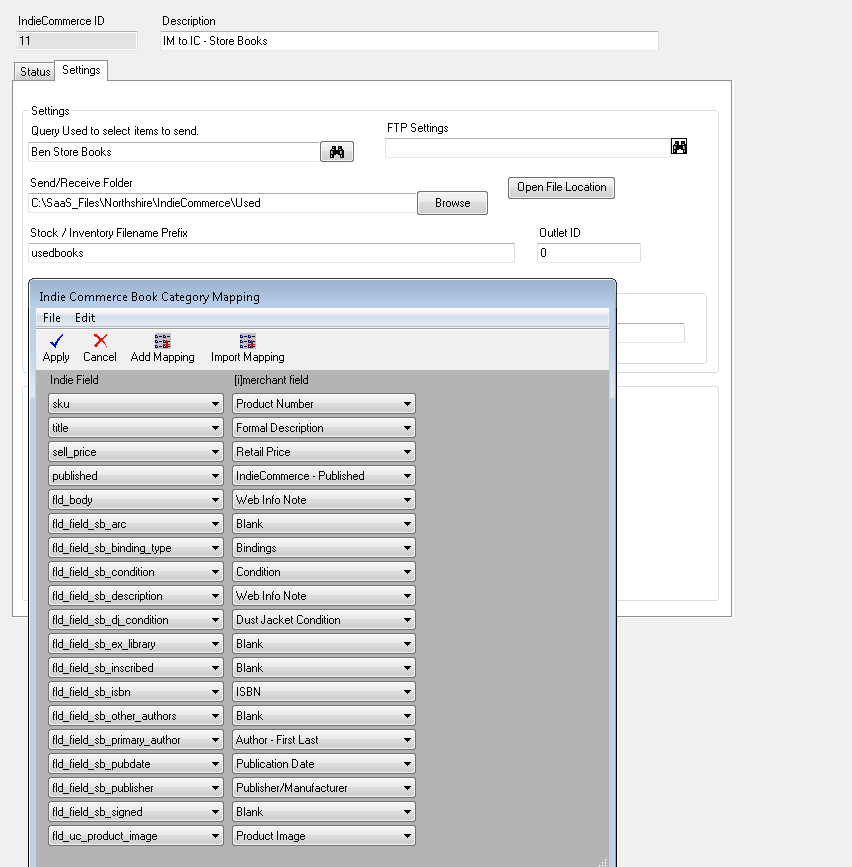
Task: Click the Browse button
Action: click(x=452, y=203)
